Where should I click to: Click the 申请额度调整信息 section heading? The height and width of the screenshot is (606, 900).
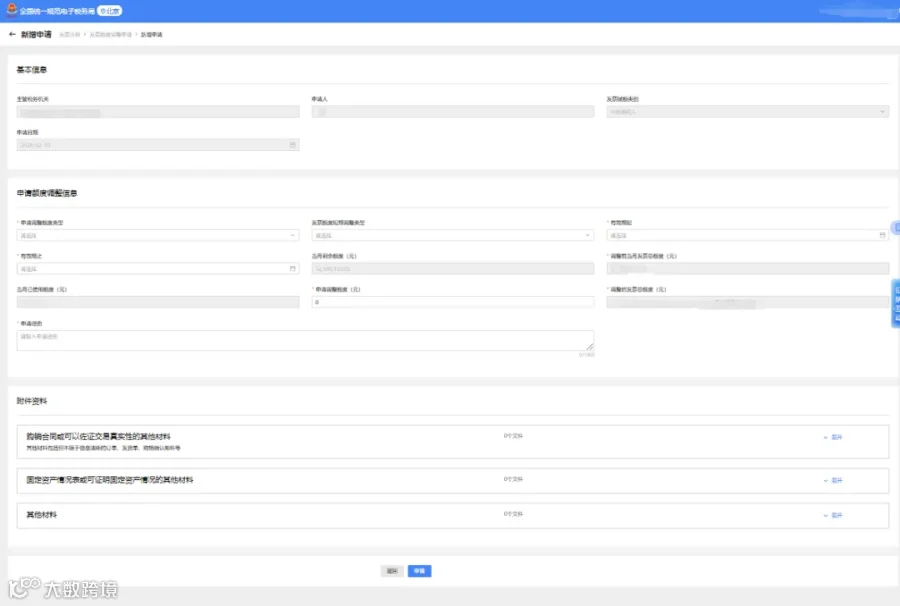(x=46, y=193)
